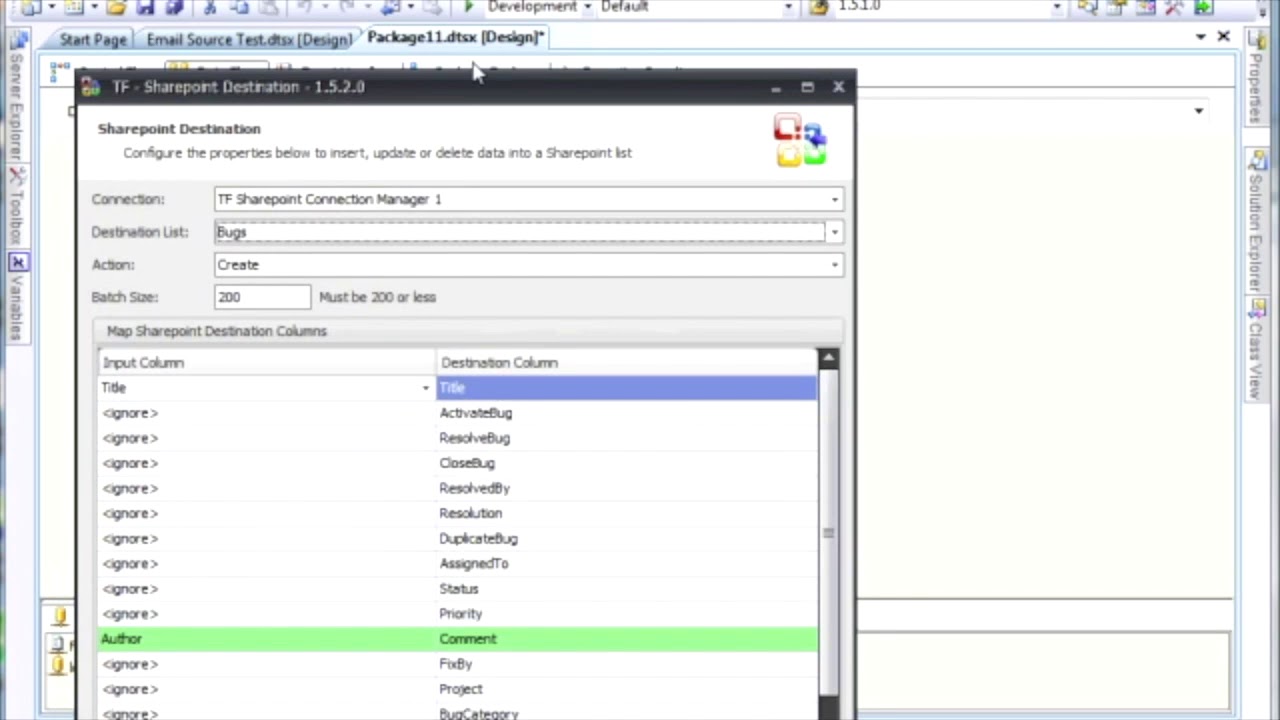The image size is (1280, 720).
Task: Click the Author input column cell
Action: click(267, 639)
